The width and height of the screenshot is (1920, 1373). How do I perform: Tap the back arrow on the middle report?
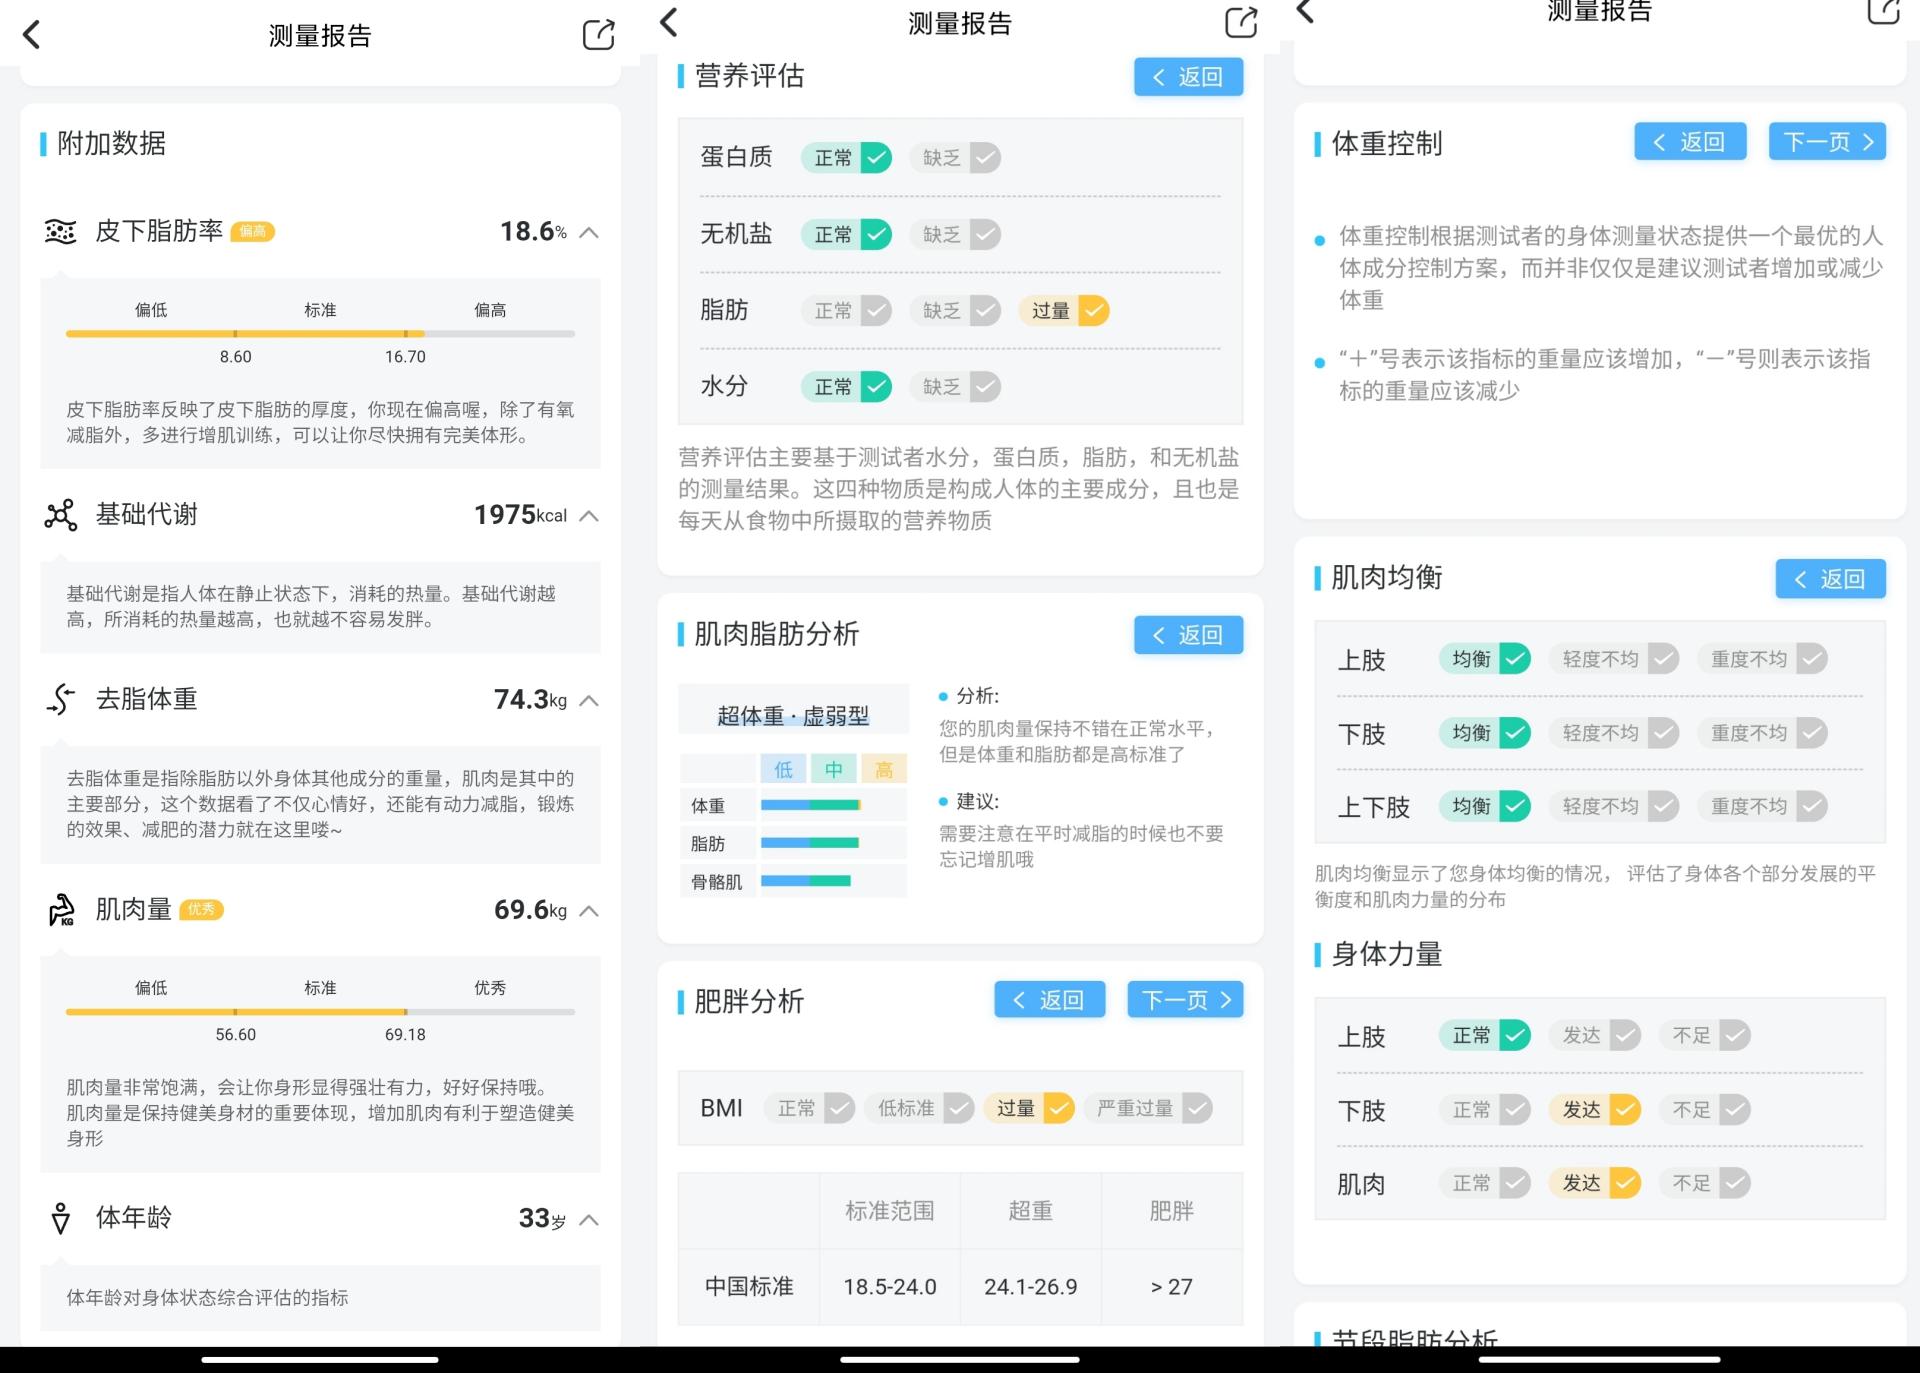(x=668, y=22)
